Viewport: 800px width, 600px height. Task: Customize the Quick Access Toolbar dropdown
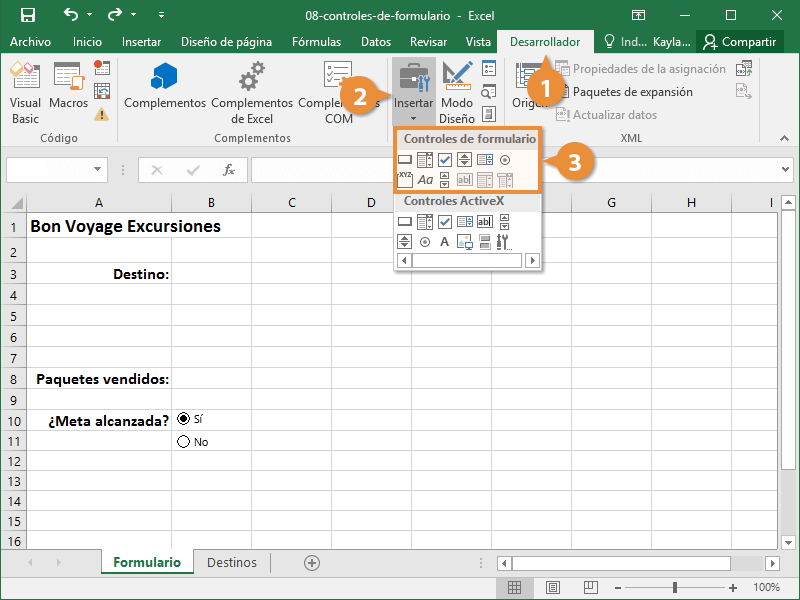161,15
